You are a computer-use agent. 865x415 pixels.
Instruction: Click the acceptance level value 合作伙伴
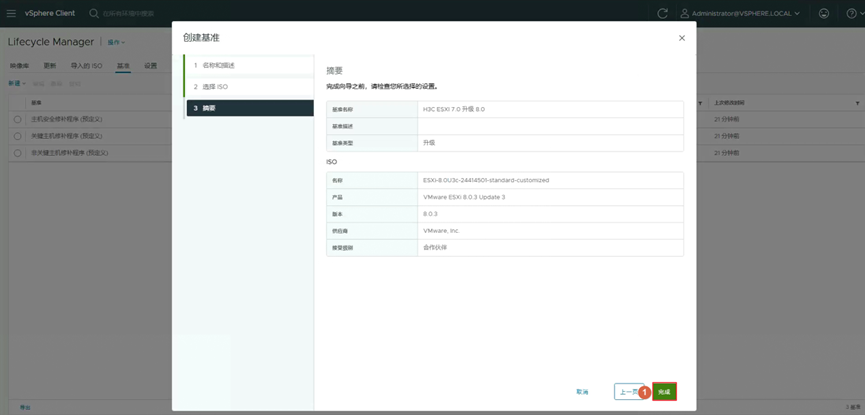pyautogui.click(x=435, y=248)
